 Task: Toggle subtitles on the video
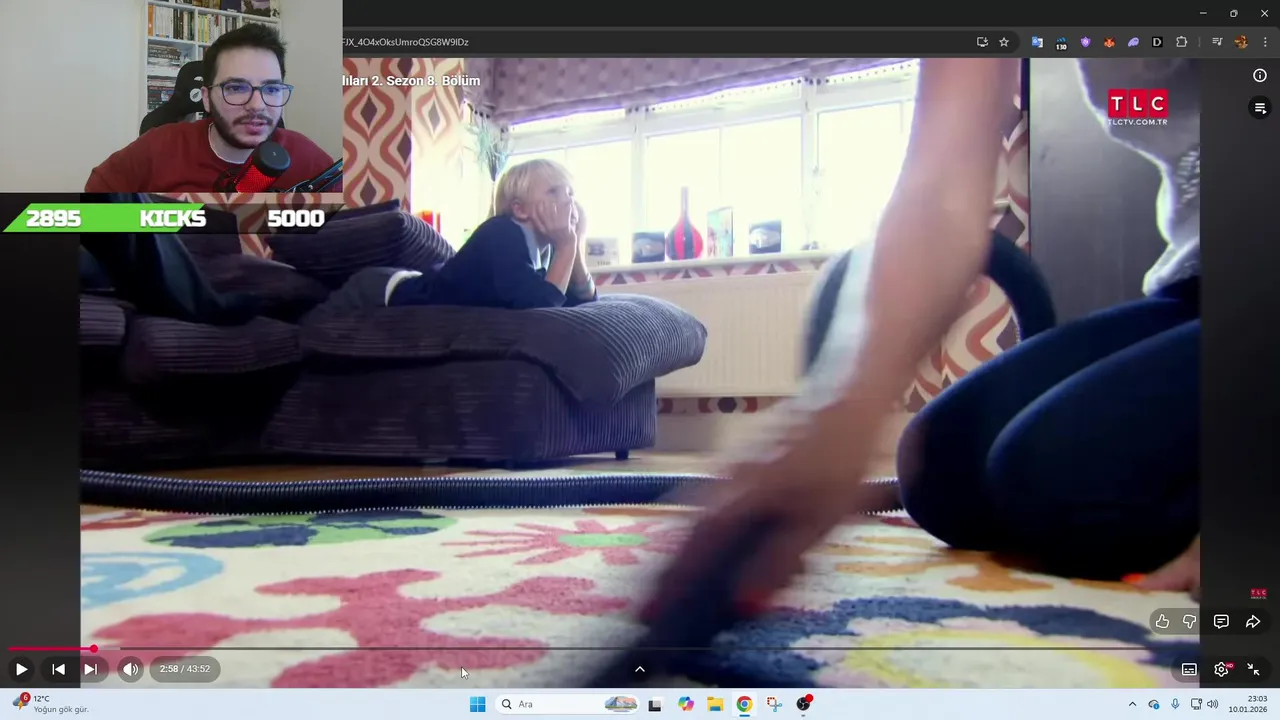(1189, 669)
